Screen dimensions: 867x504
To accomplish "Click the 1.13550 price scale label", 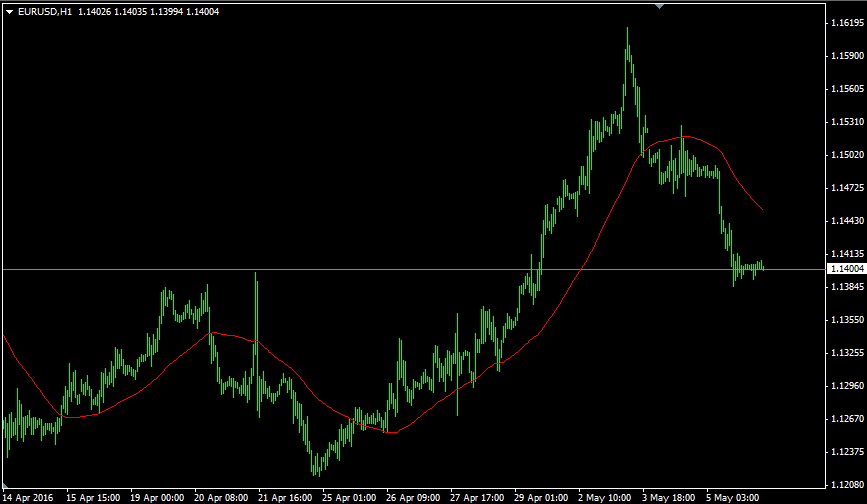I will (847, 319).
